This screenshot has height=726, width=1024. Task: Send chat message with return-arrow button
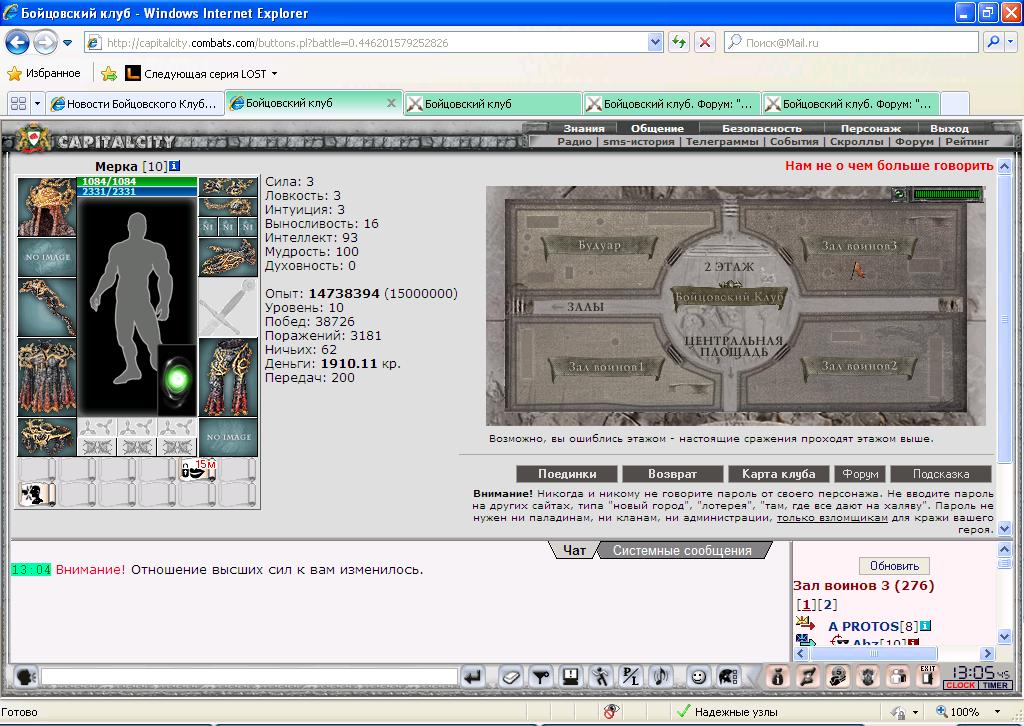pos(473,677)
